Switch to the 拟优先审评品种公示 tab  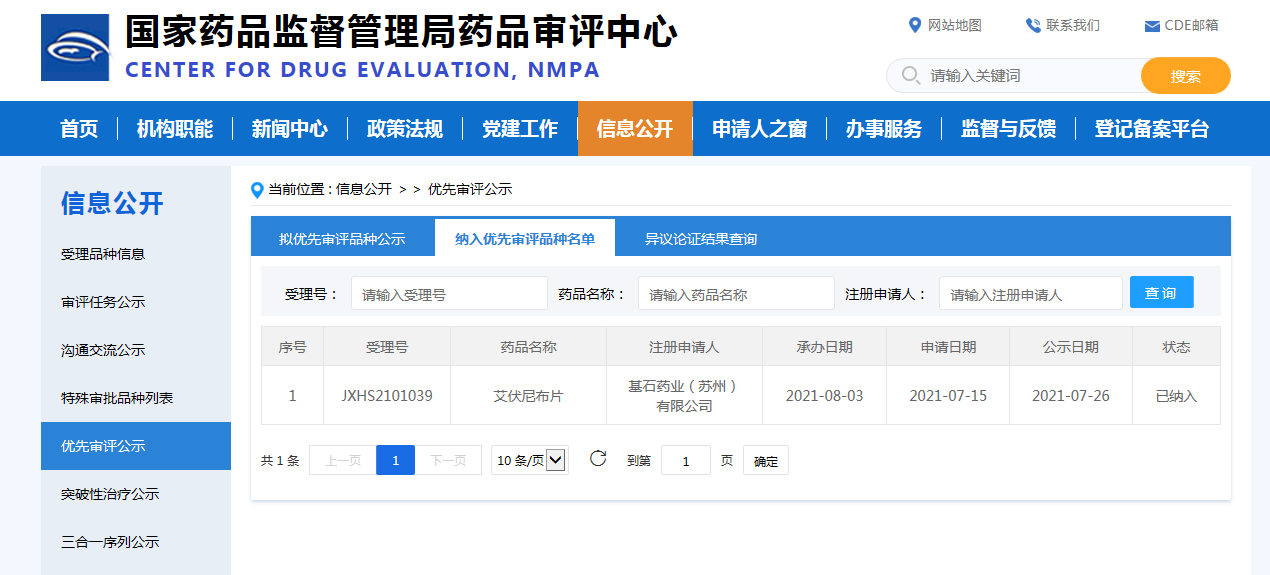342,239
